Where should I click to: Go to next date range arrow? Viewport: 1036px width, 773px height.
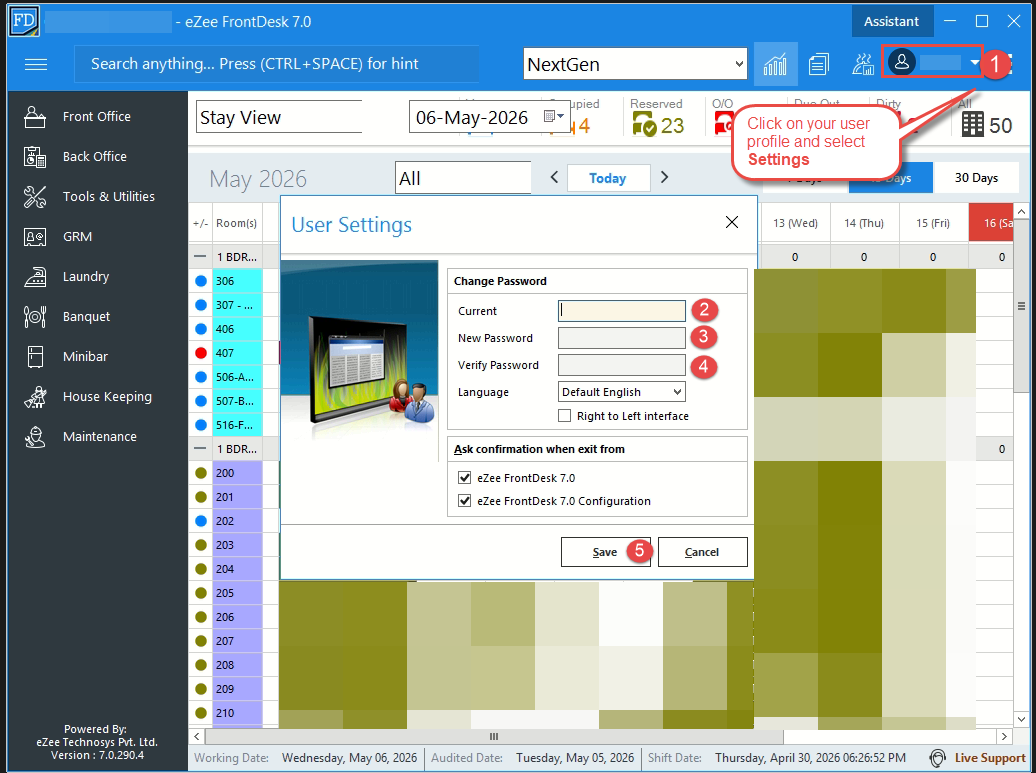coord(665,177)
